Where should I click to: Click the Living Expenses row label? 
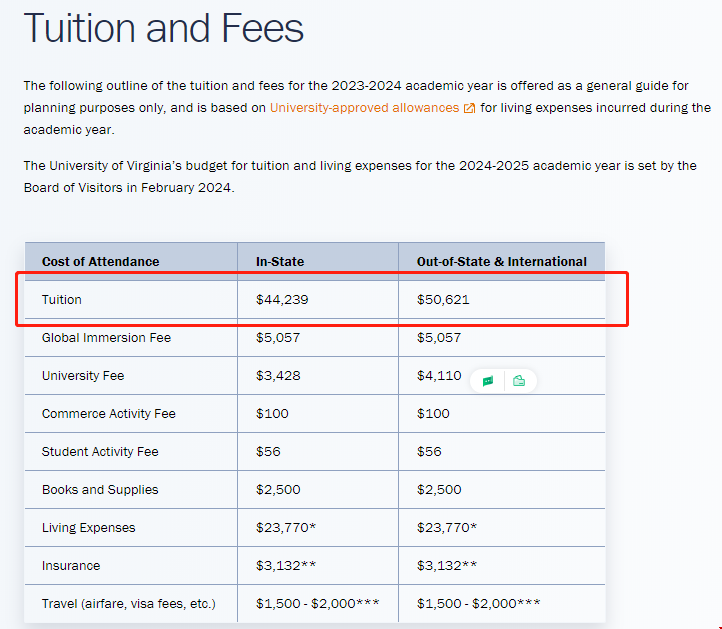pos(88,527)
